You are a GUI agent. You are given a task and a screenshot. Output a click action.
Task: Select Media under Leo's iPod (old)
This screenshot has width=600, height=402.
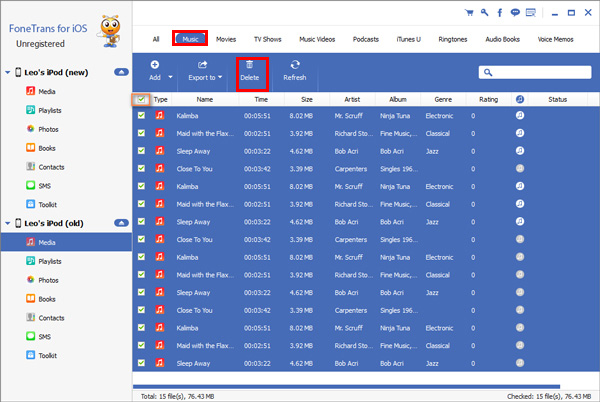[67, 242]
